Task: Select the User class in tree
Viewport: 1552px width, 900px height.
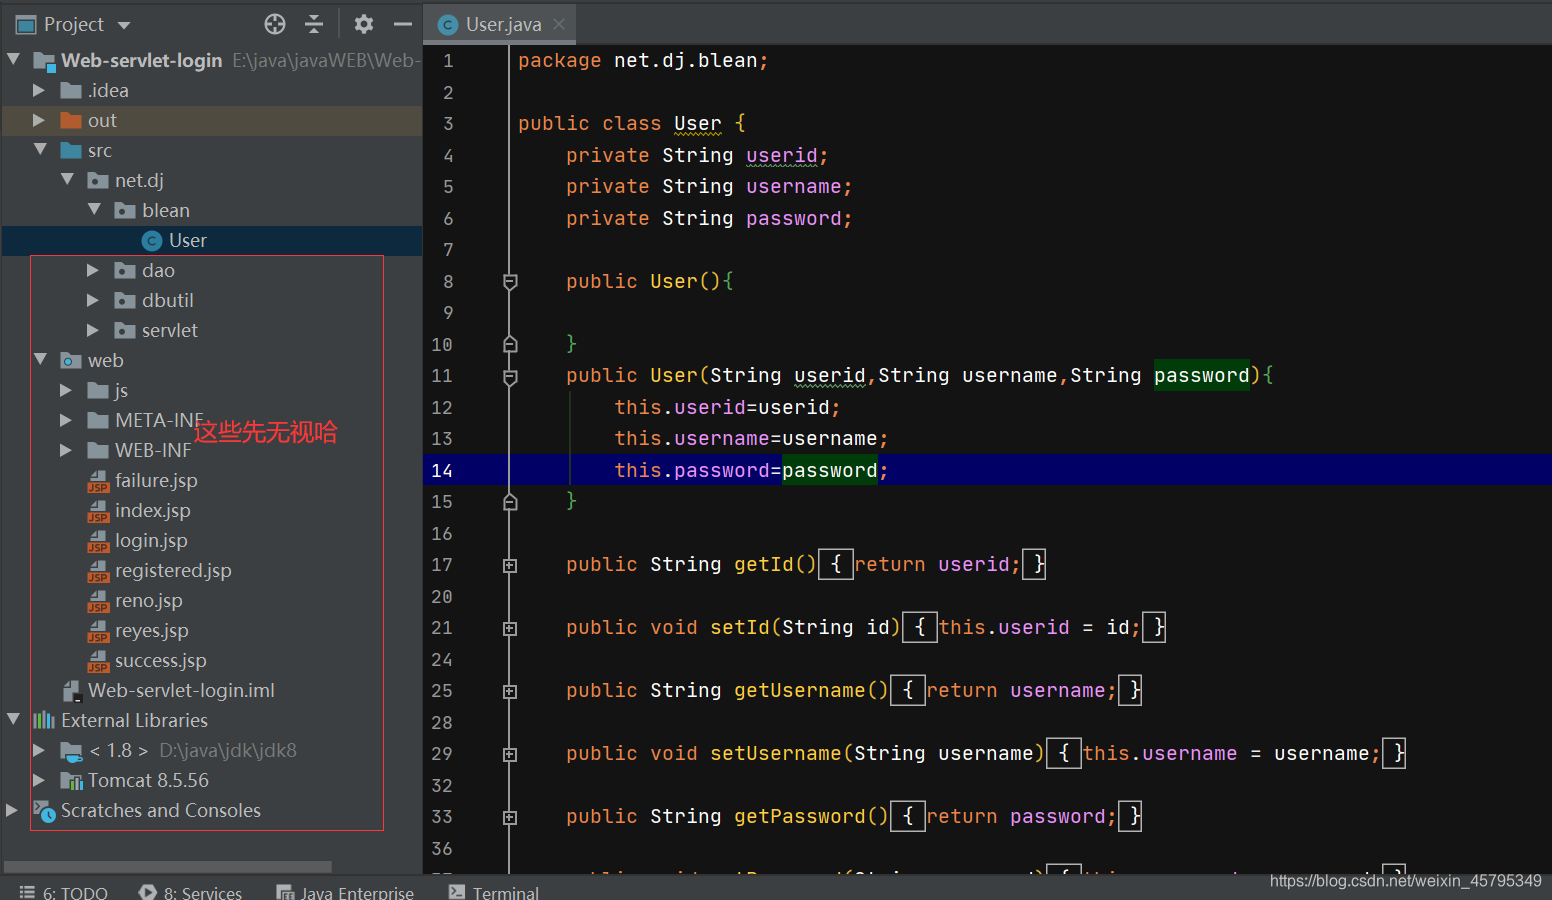Action: [x=187, y=240]
